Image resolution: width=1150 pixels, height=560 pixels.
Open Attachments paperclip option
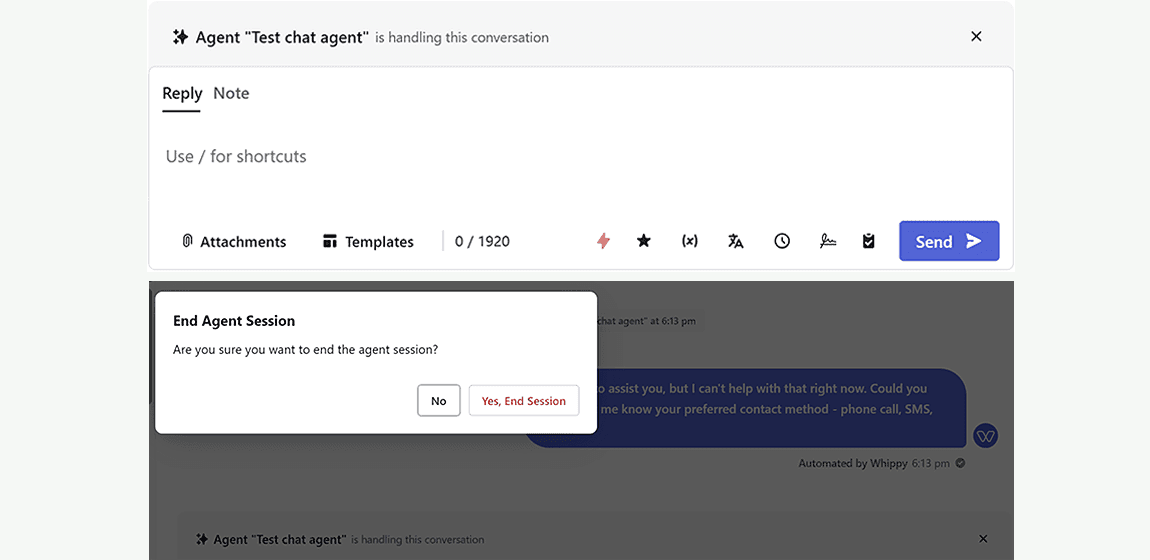coord(235,242)
